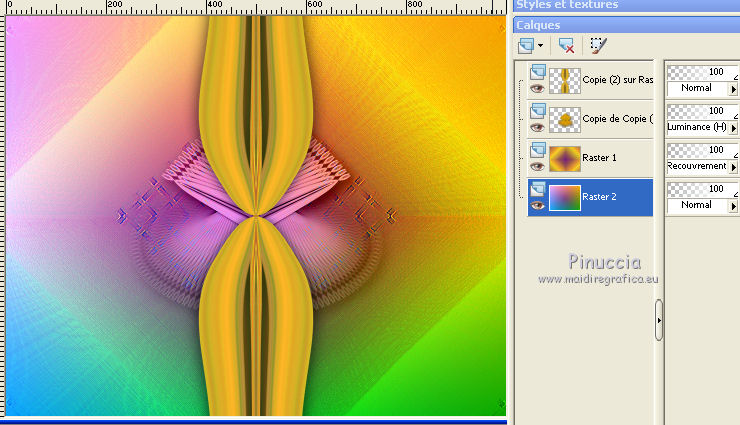Toggle visibility of Copie de Copie layer

pos(537,127)
